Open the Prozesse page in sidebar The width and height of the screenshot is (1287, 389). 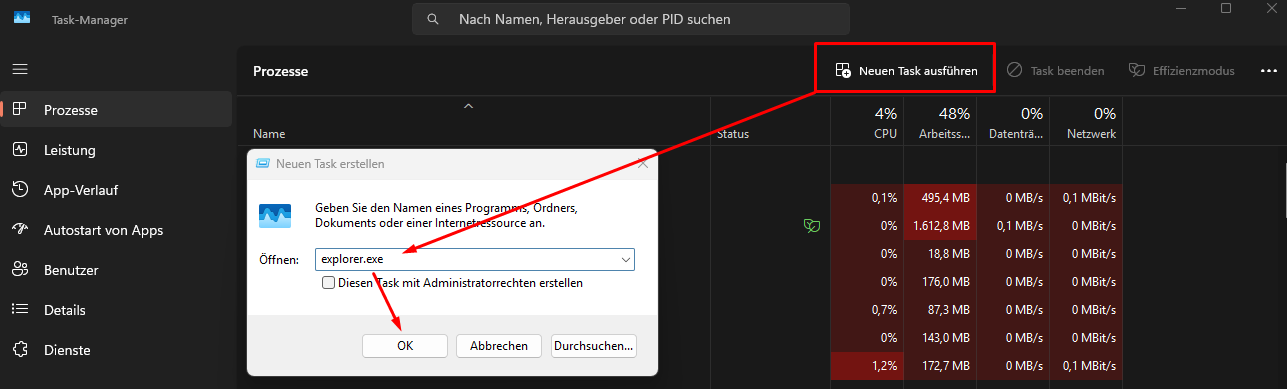[117, 110]
